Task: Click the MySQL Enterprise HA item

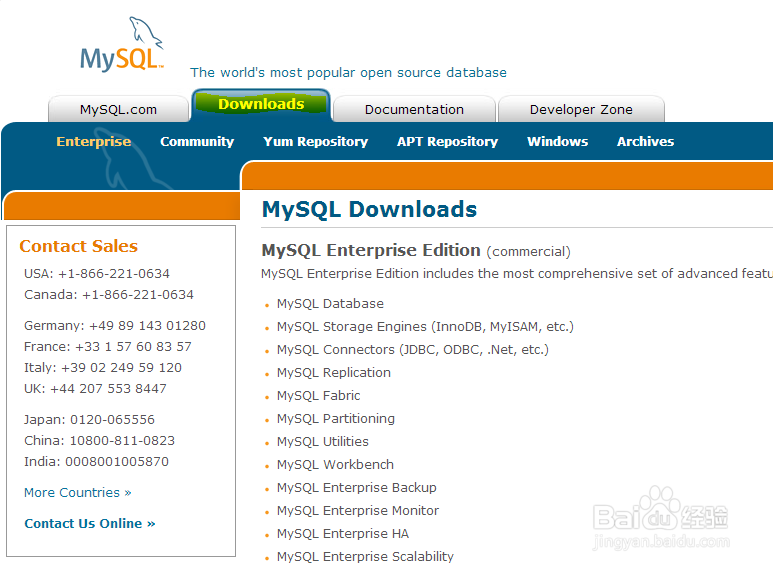Action: point(343,534)
